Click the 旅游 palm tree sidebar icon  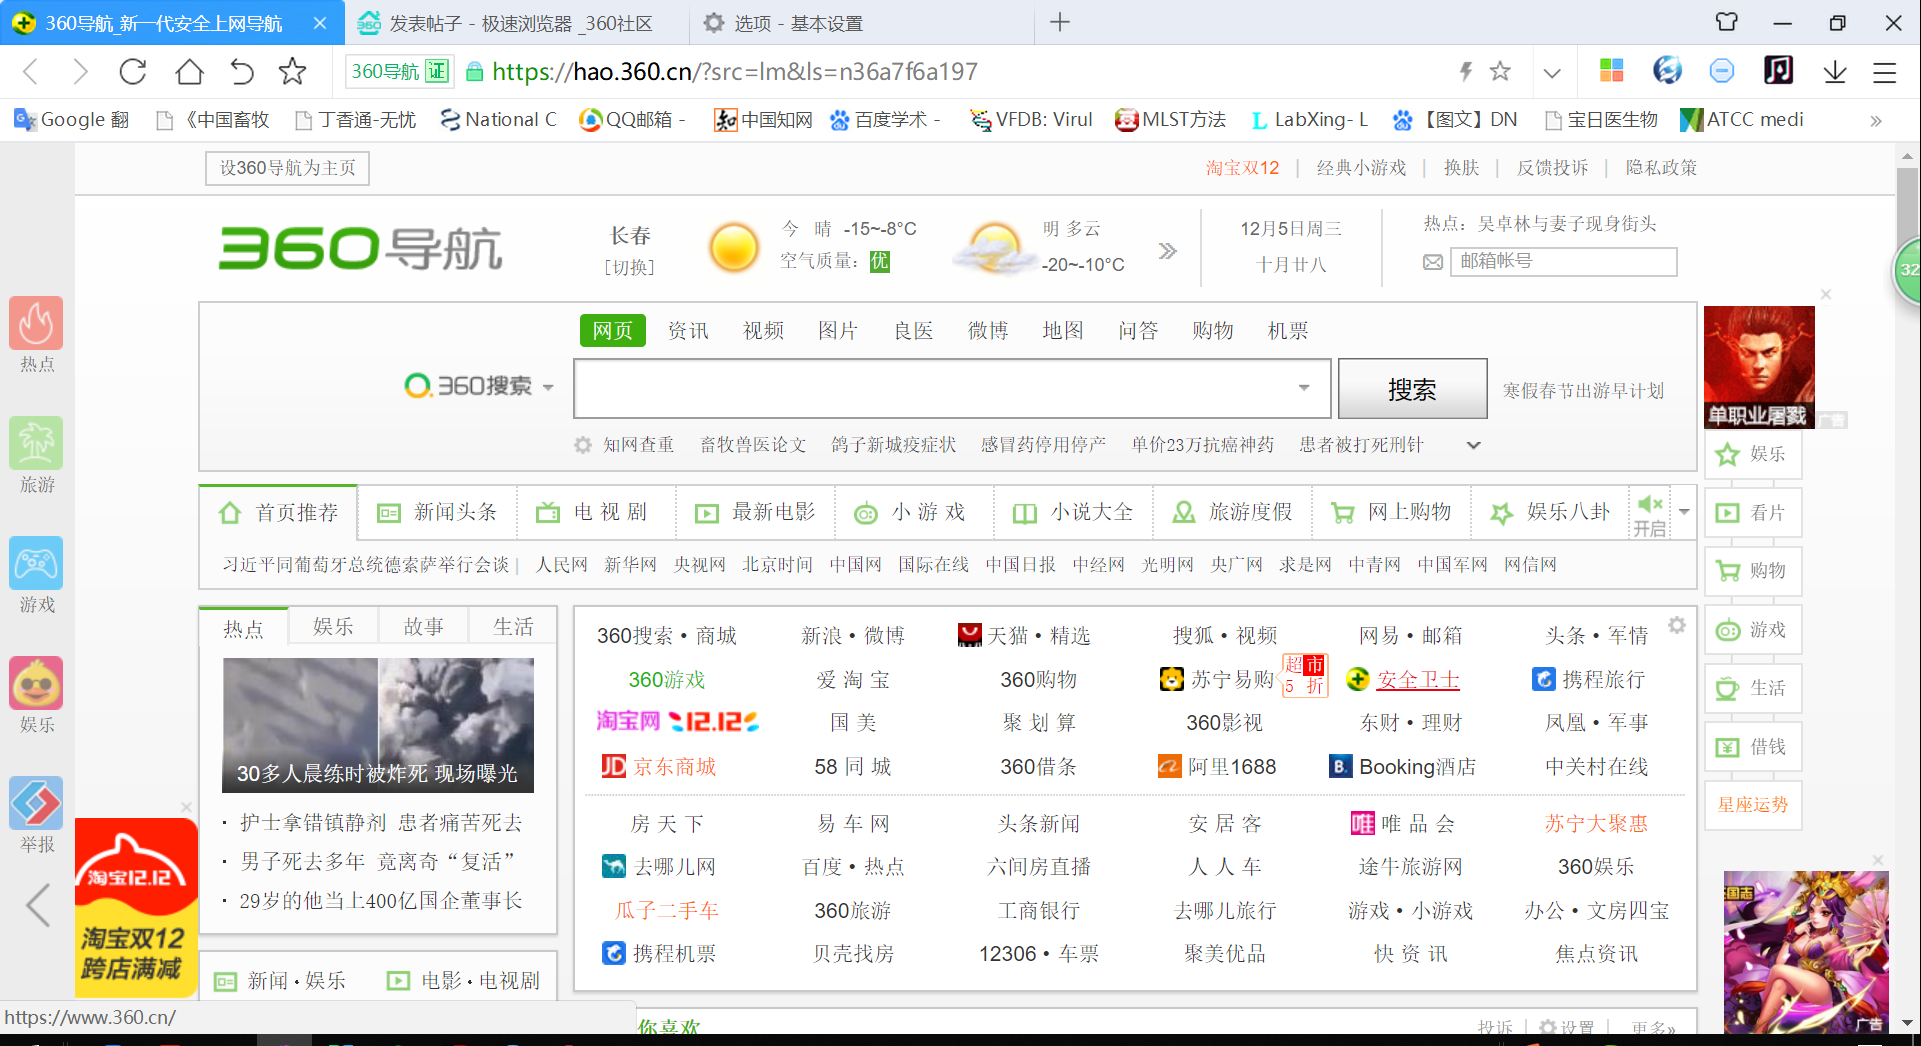[x=36, y=443]
